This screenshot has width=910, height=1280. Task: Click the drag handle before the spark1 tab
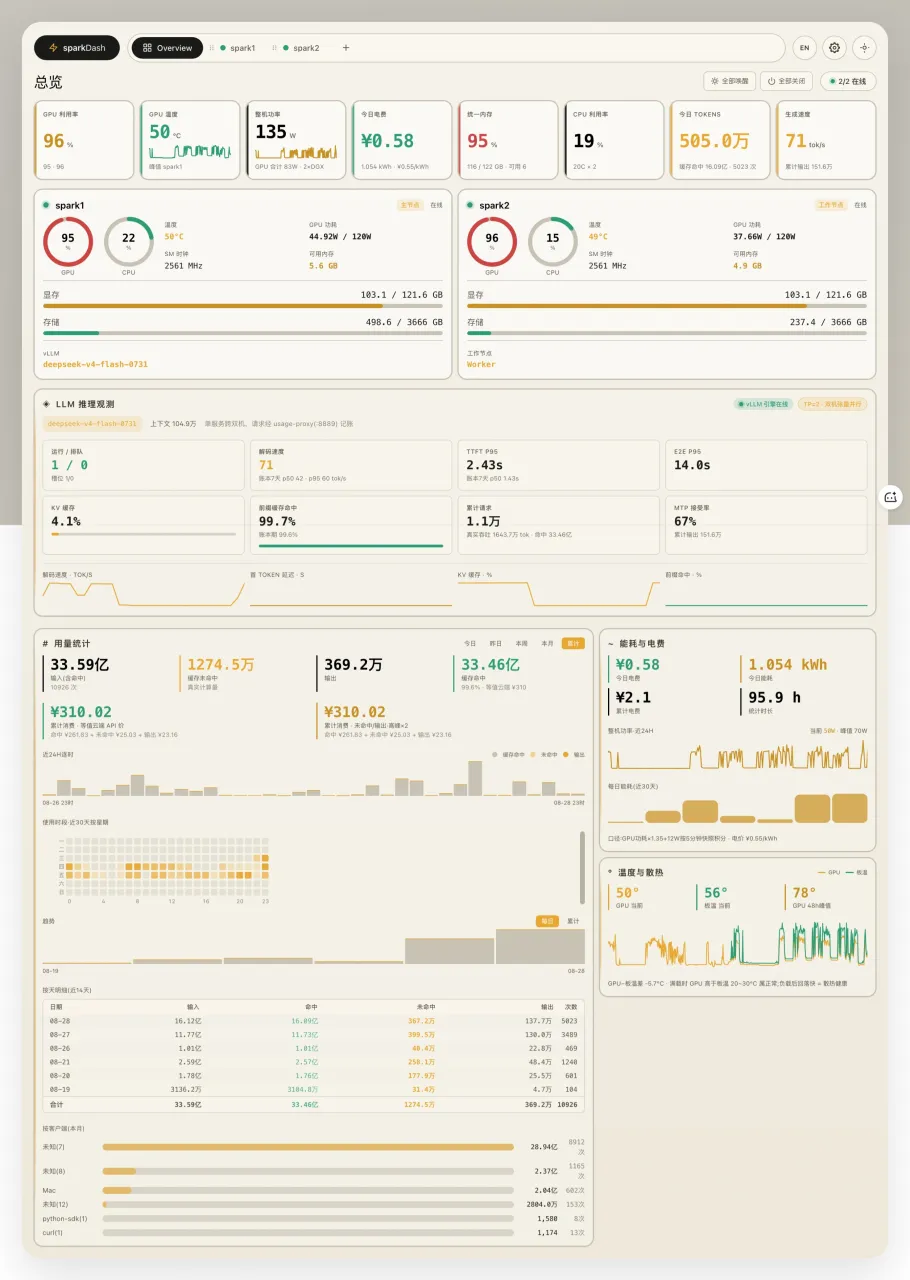pyautogui.click(x=212, y=48)
